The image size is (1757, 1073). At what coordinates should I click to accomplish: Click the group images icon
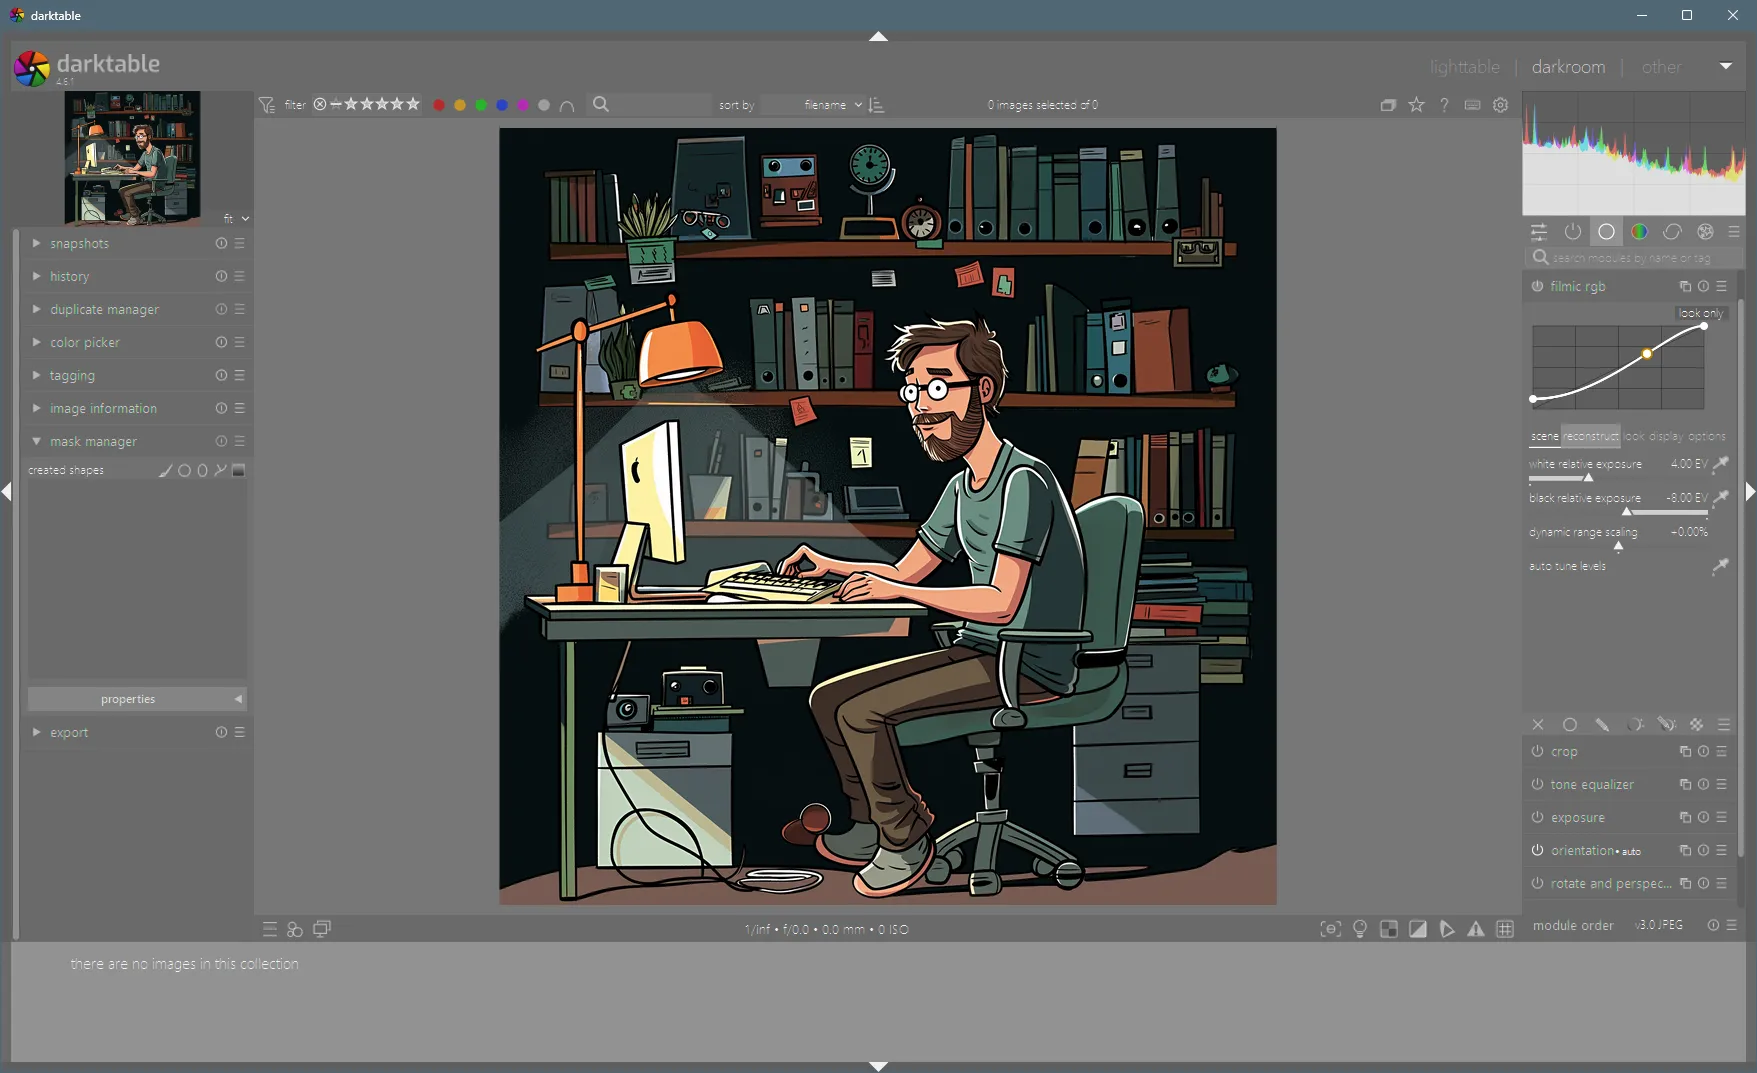click(x=1388, y=105)
